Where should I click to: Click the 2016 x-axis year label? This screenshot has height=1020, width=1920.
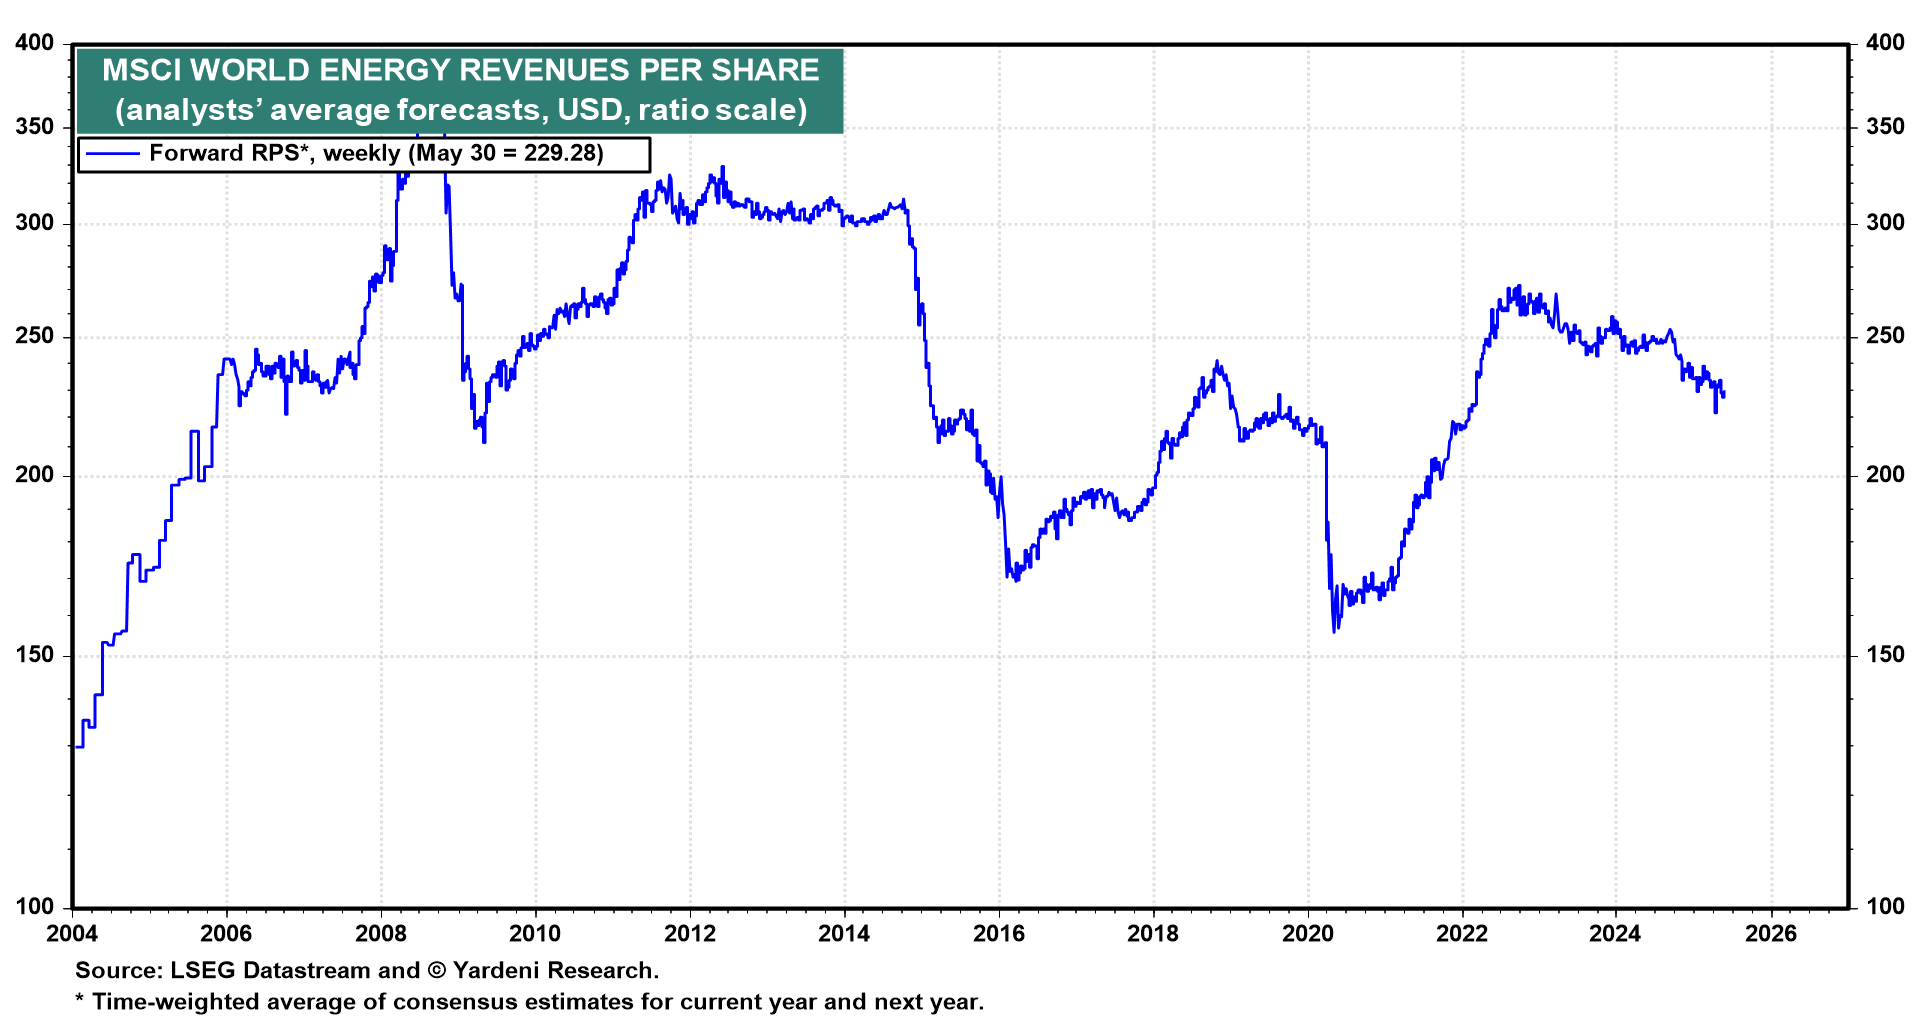[x=999, y=934]
